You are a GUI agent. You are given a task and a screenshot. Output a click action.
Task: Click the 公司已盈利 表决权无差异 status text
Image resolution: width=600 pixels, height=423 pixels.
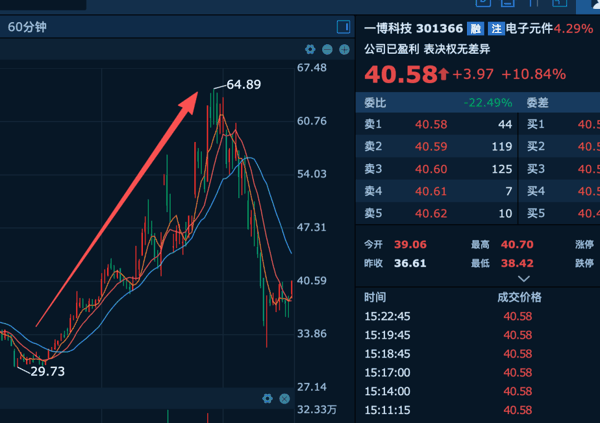tap(427, 49)
